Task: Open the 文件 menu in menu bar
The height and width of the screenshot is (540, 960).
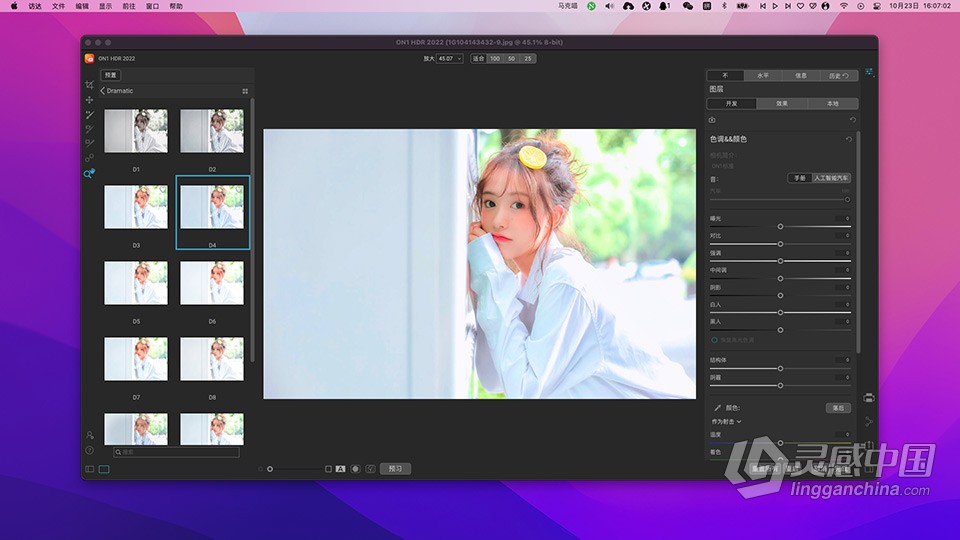Action: [58, 6]
